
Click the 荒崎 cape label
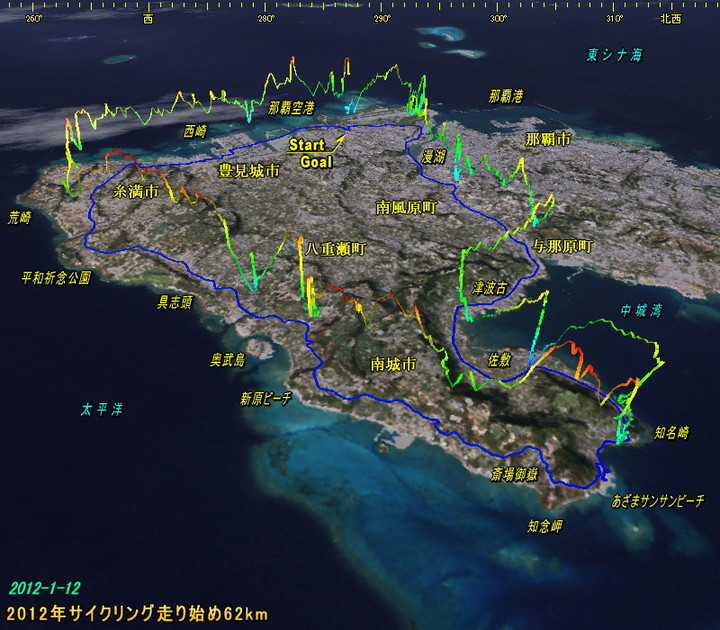point(19,218)
